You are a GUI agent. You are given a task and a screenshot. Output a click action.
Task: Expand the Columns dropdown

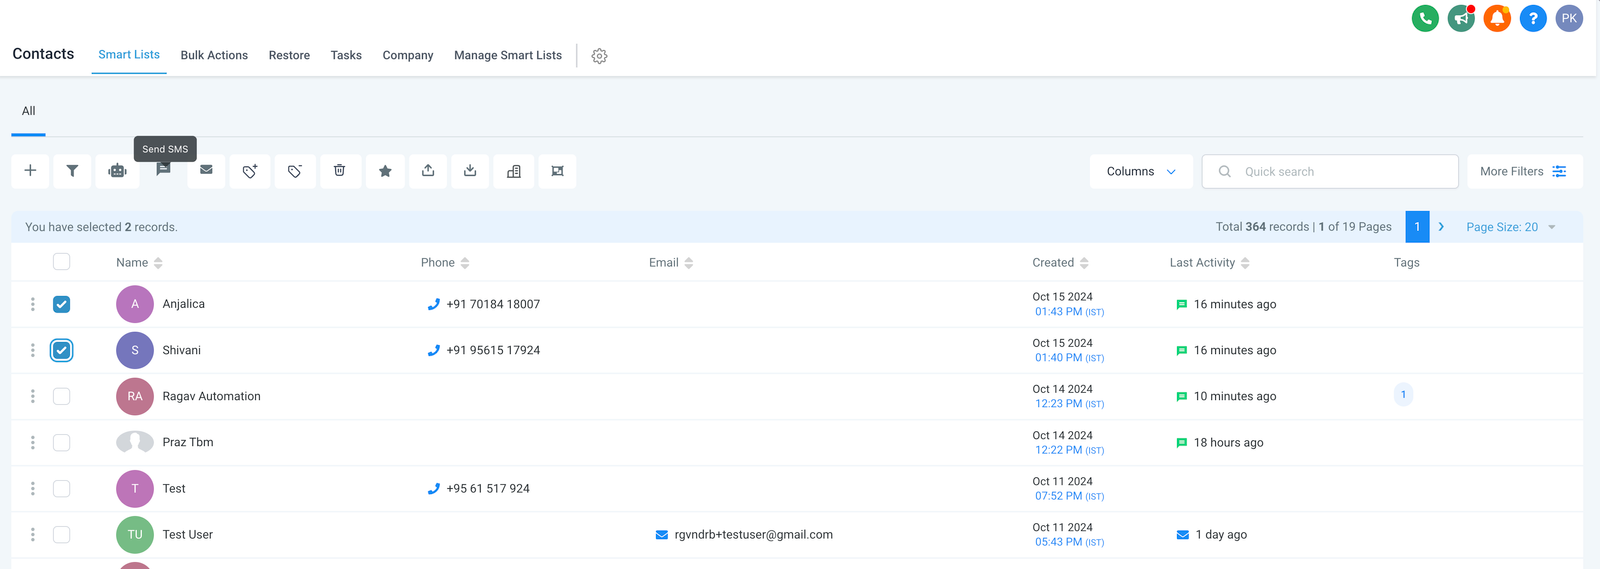(x=1141, y=172)
